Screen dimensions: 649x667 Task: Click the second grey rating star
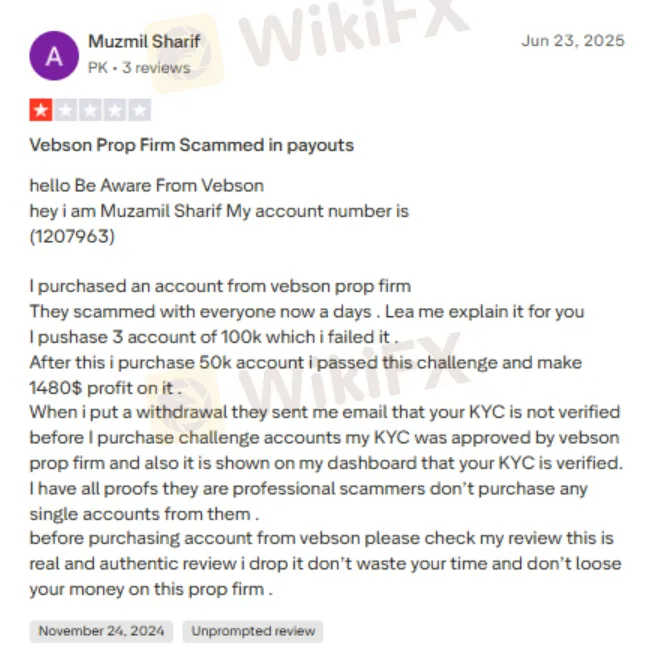65,110
